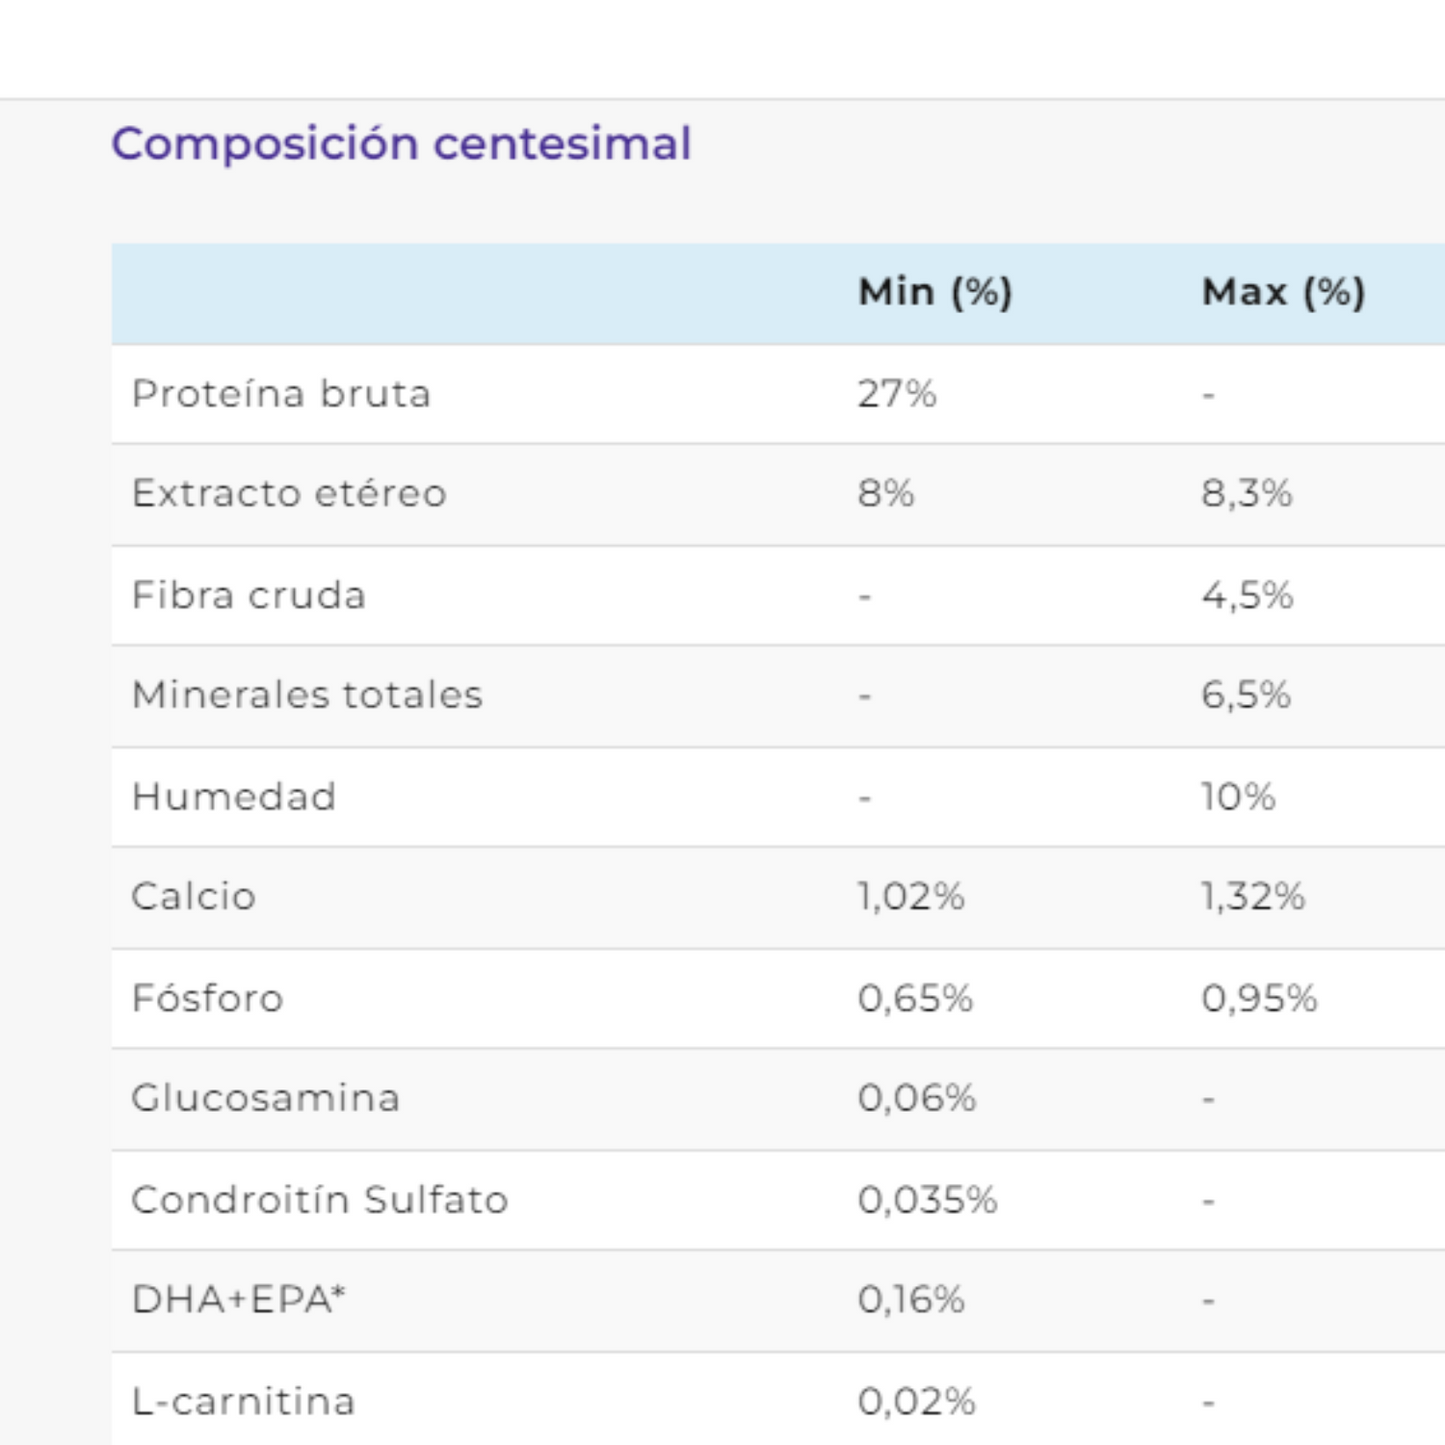
Task: Click the 0,06% Glucosamina value
Action: coord(916,1098)
